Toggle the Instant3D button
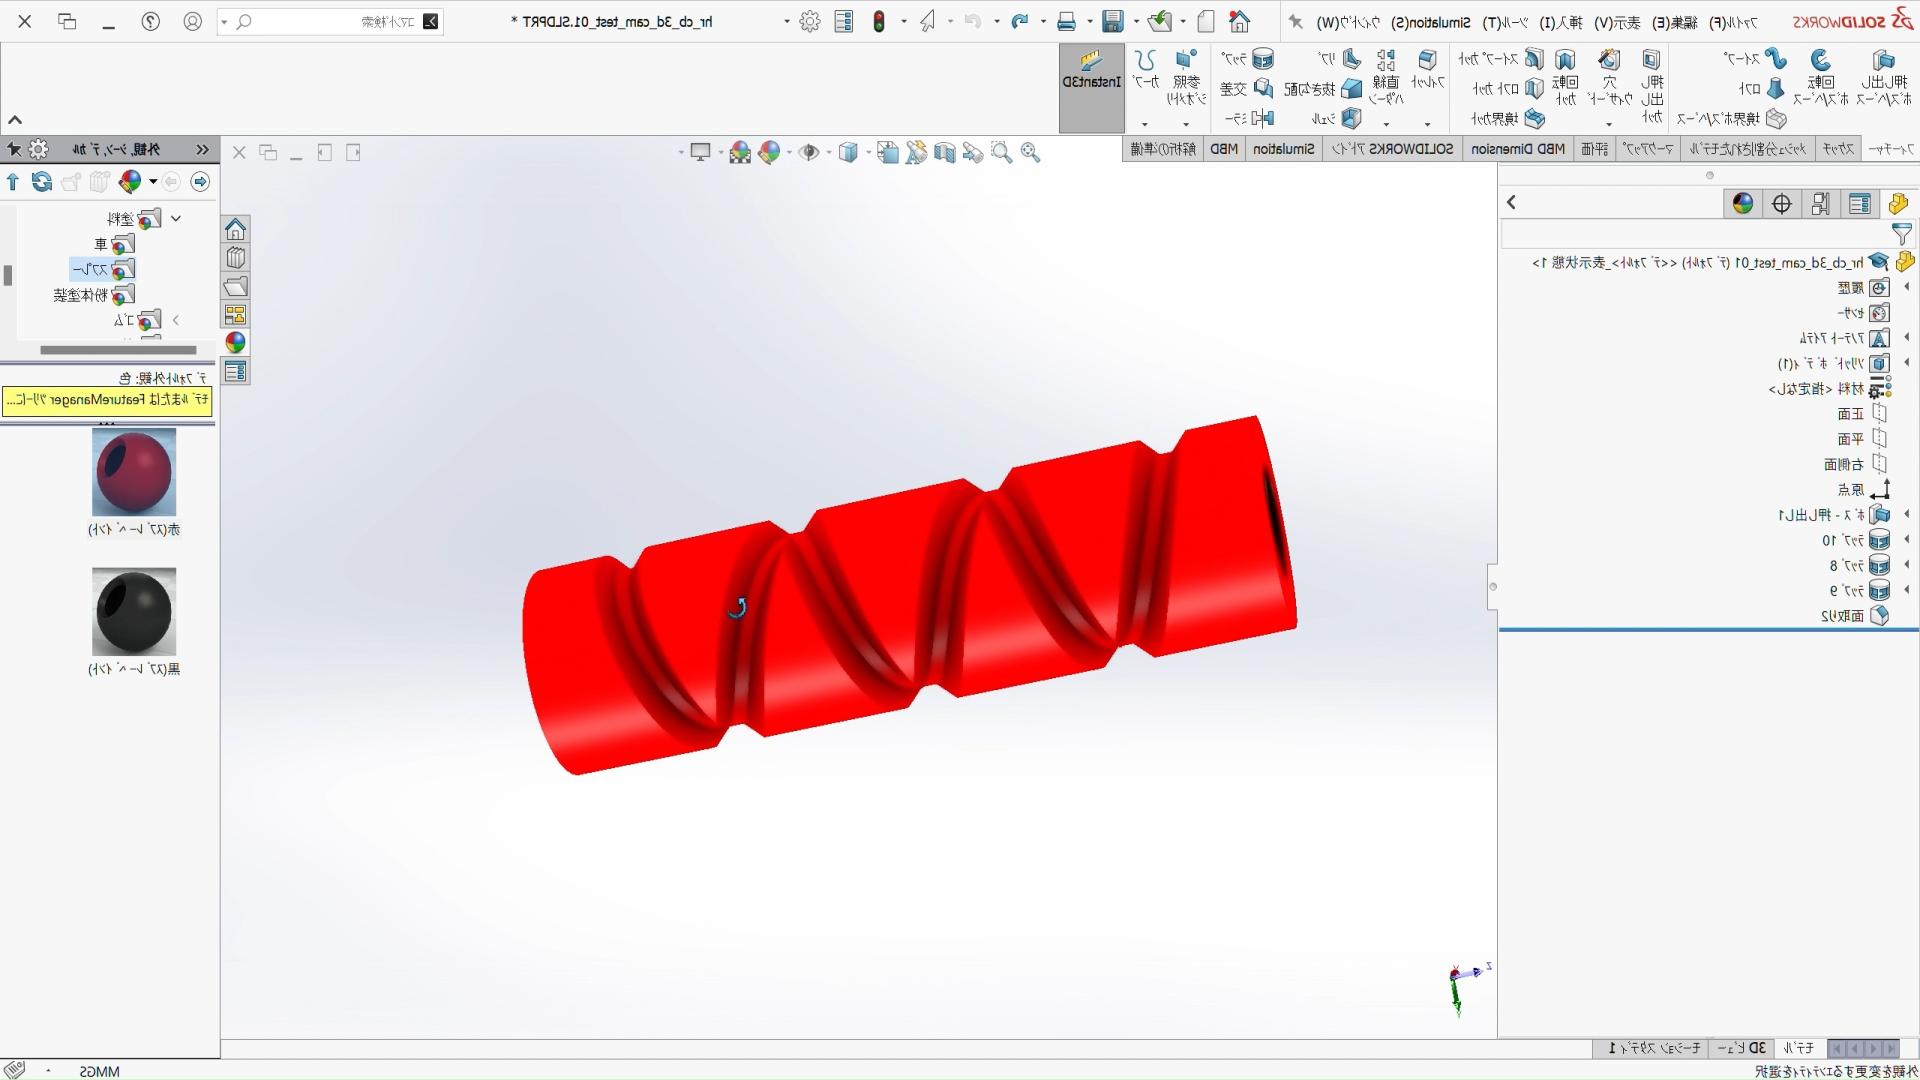Screen dimensions: 1920x1080 pyautogui.click(x=1091, y=88)
